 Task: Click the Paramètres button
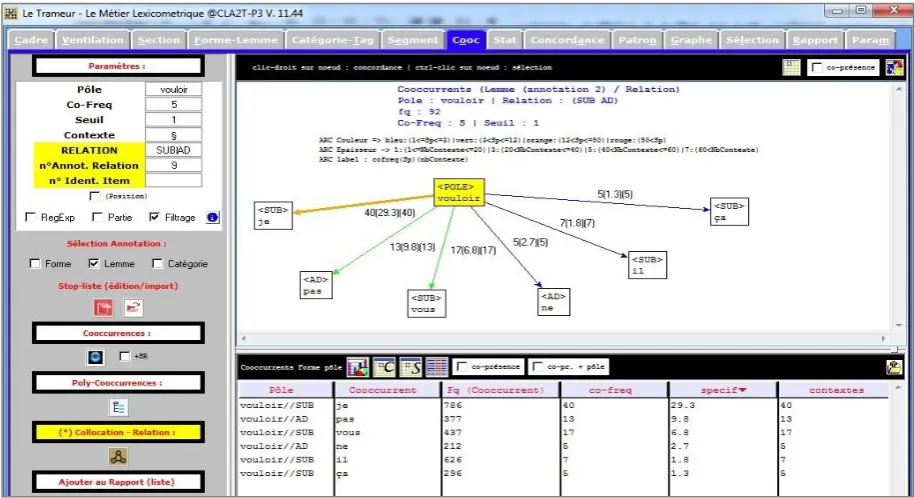tap(118, 66)
